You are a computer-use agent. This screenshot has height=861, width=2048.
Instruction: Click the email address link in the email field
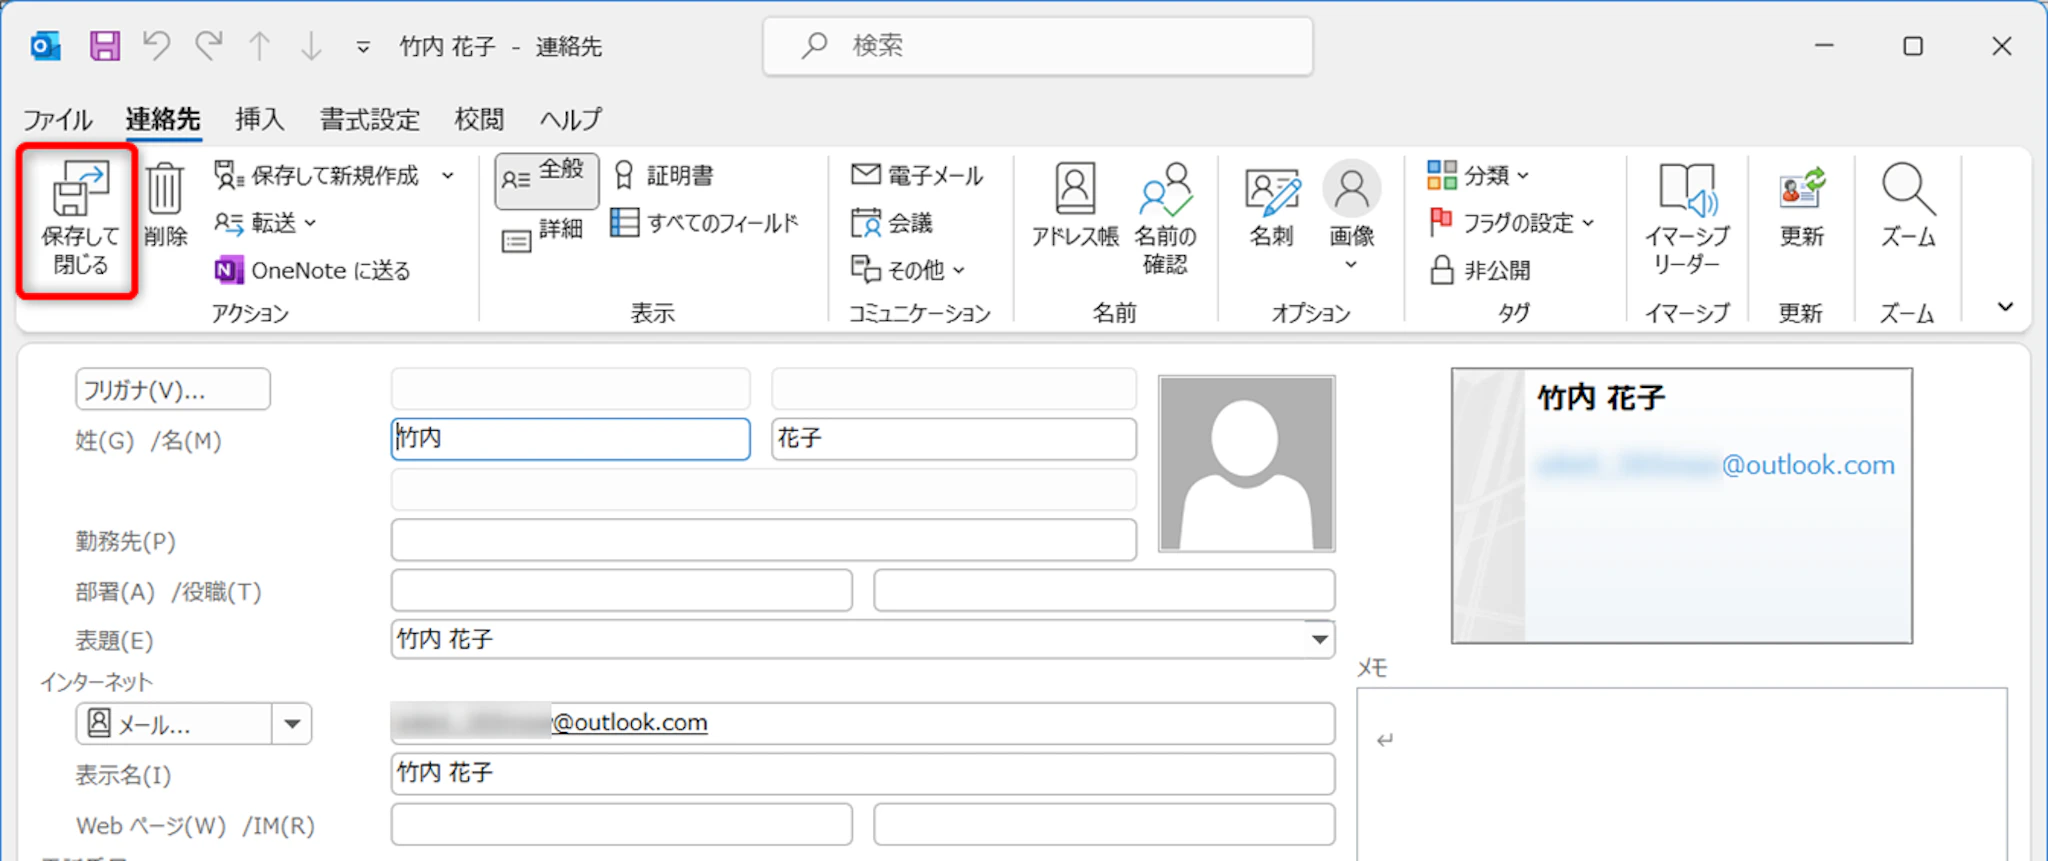(630, 723)
